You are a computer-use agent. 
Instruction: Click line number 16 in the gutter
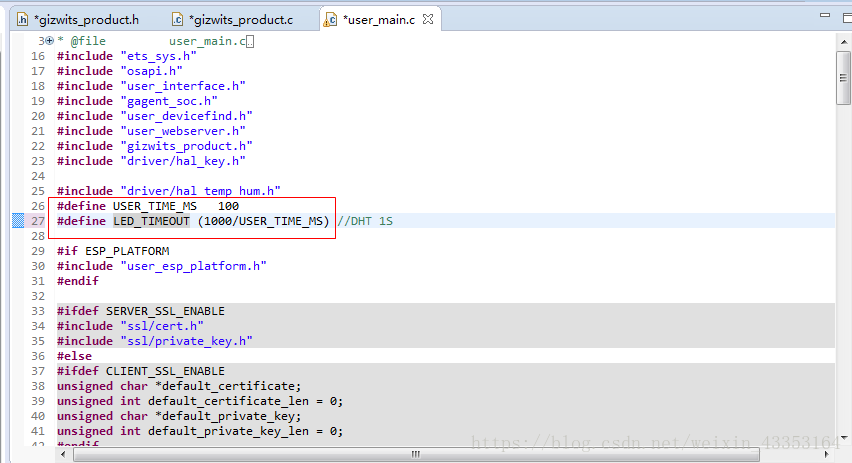[38, 56]
